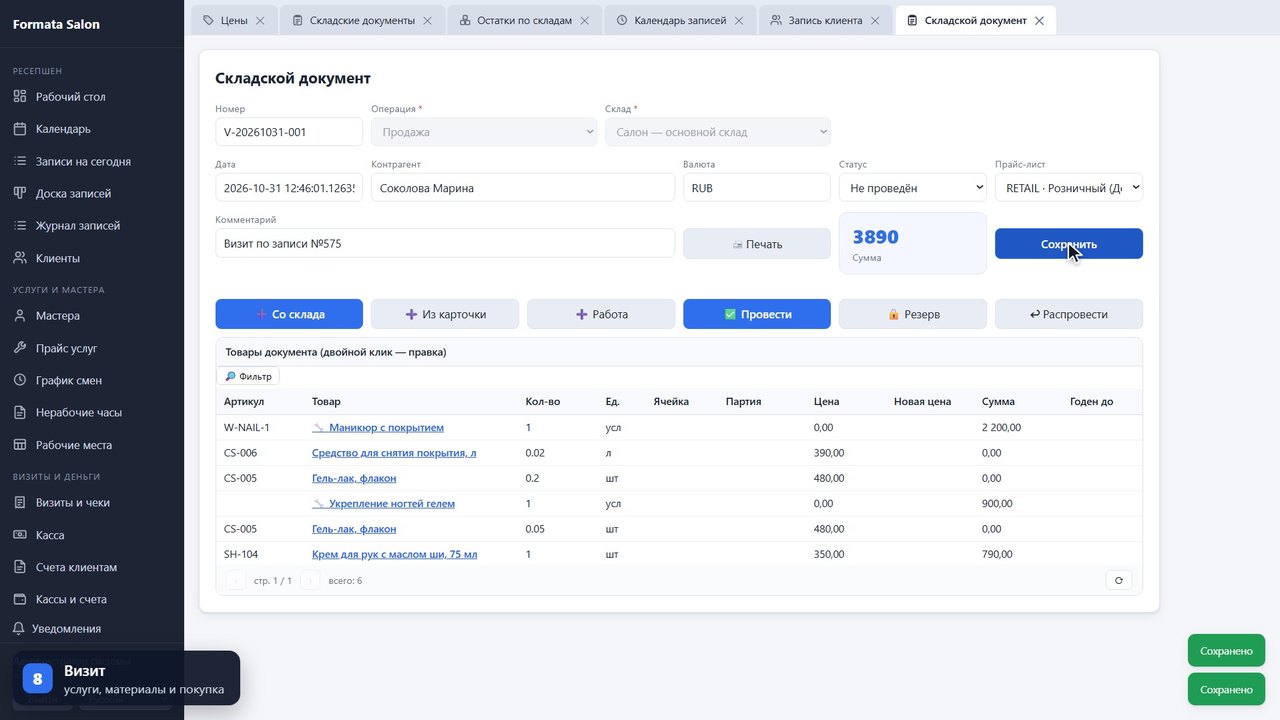
Task: Close the Запись клиента tab
Action: coord(875,20)
